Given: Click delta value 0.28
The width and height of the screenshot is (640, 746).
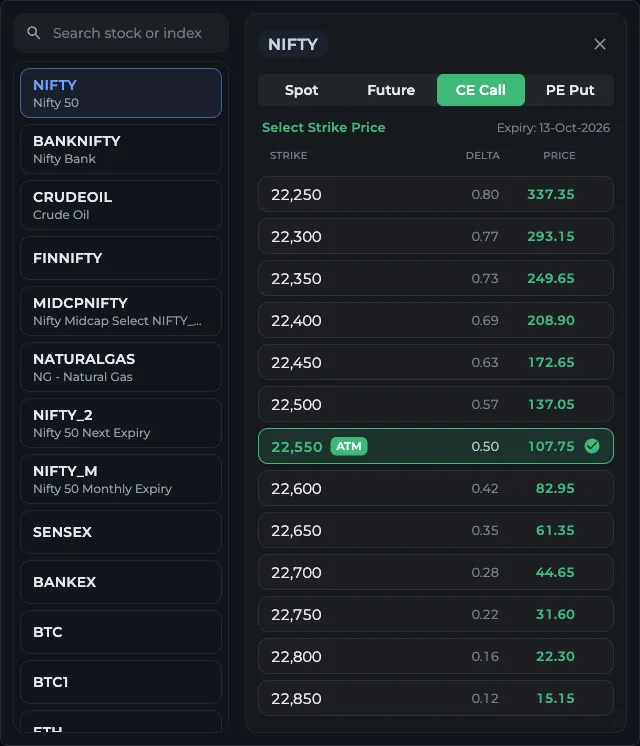Looking at the screenshot, I should point(485,572).
